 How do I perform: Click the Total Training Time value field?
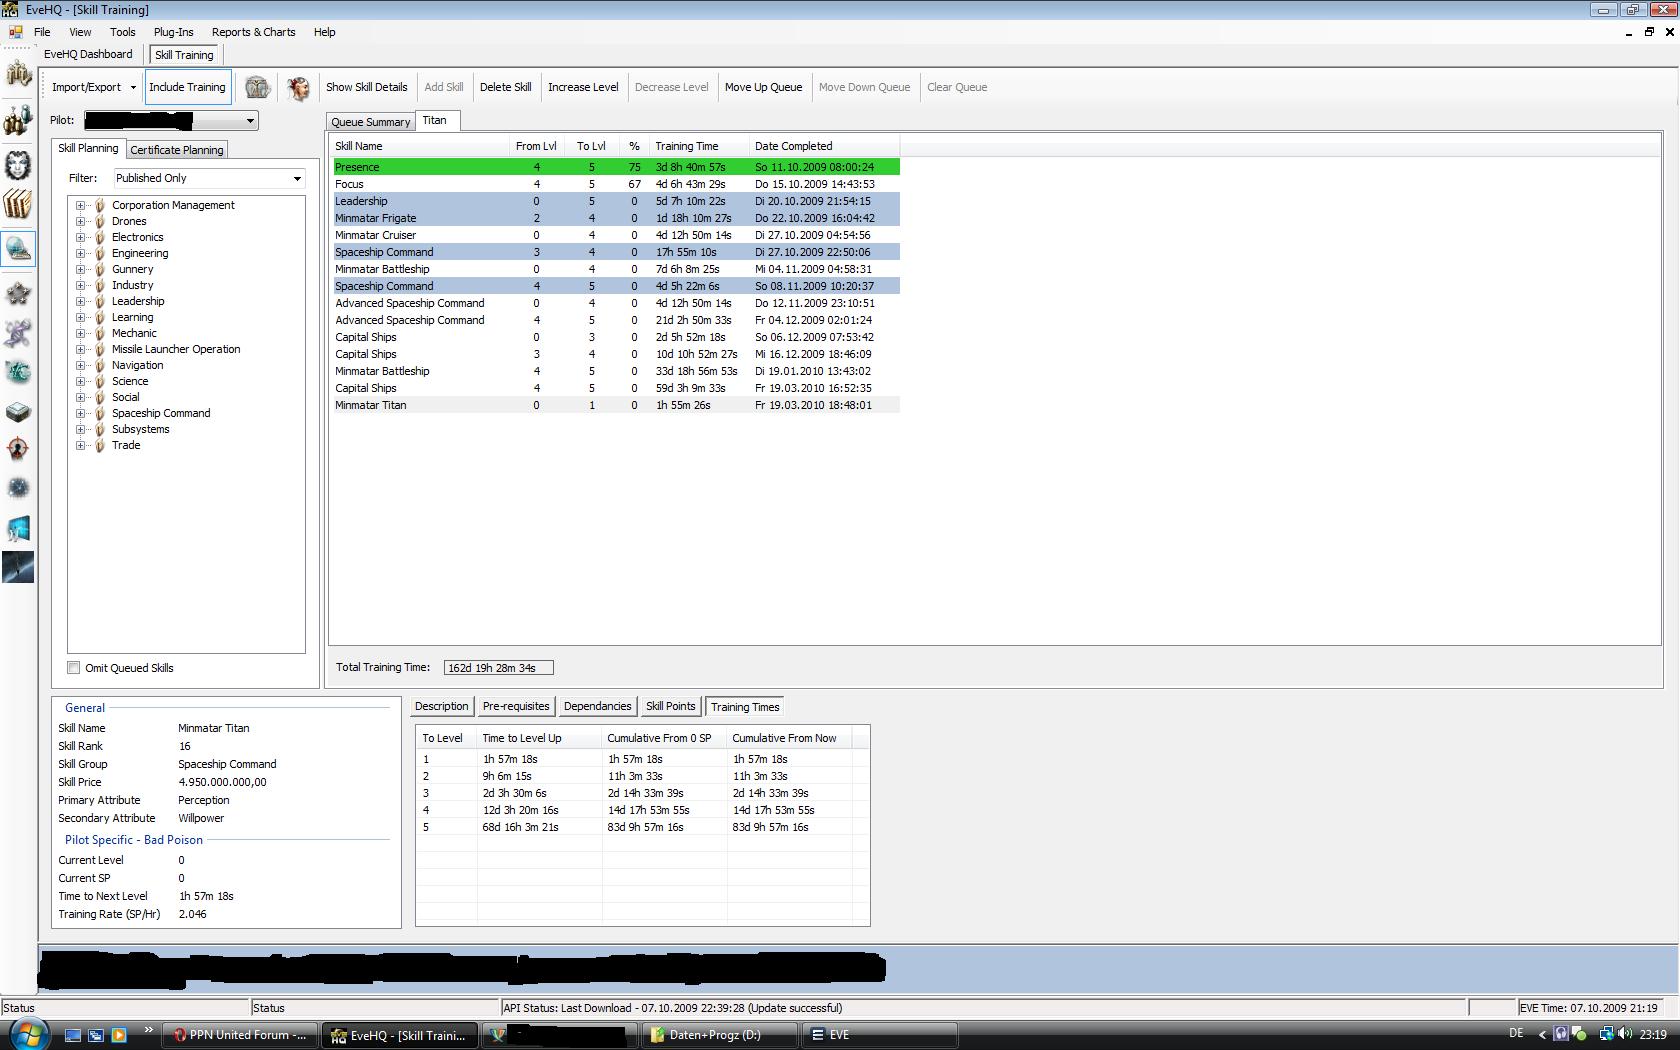(x=499, y=668)
